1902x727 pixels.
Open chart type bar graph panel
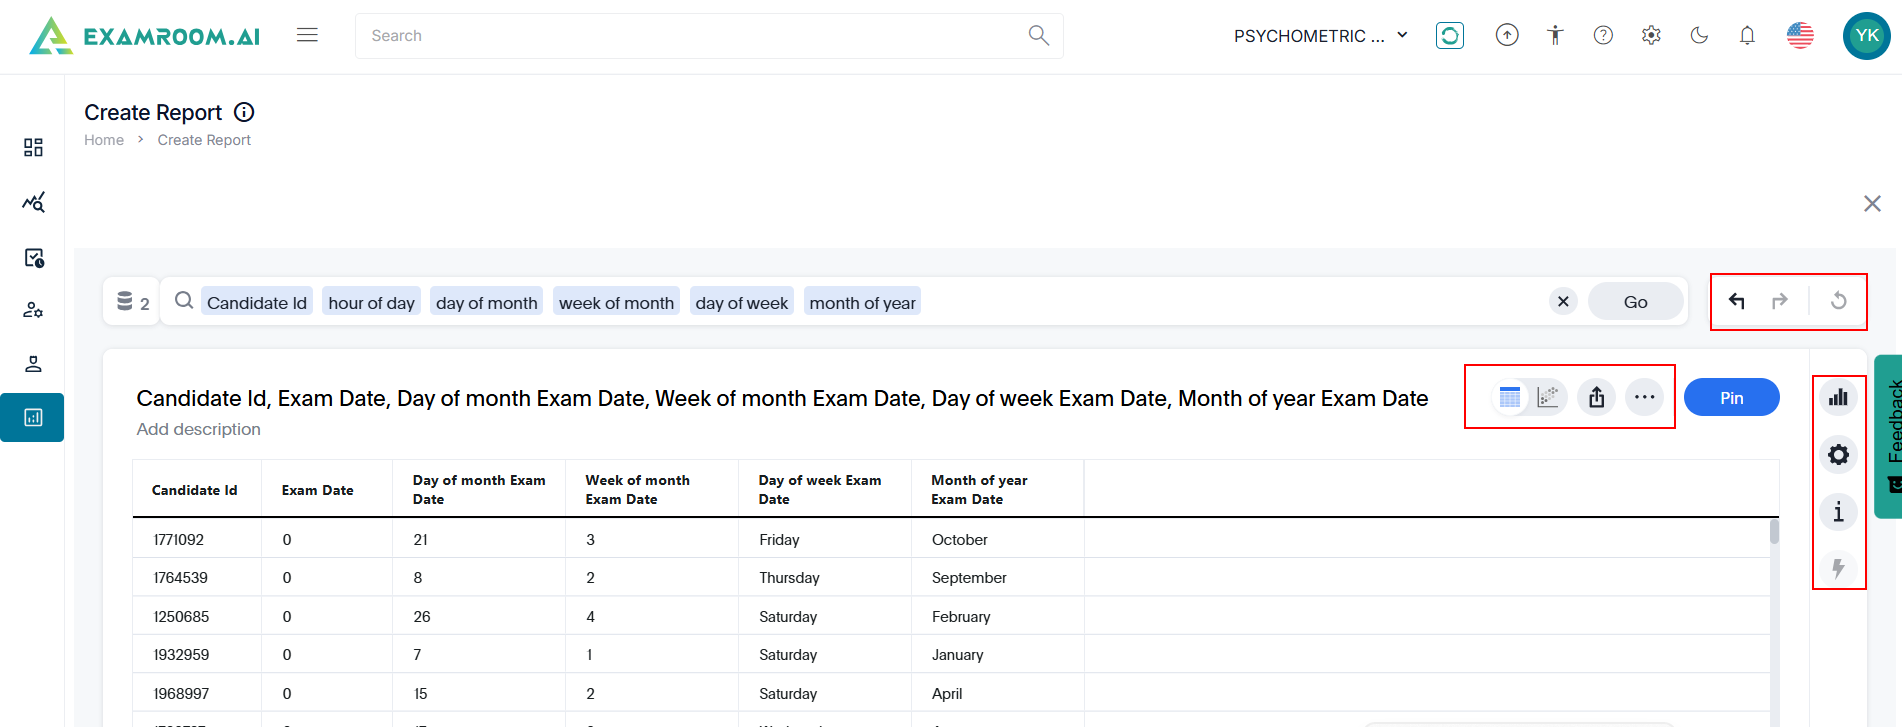point(1838,398)
